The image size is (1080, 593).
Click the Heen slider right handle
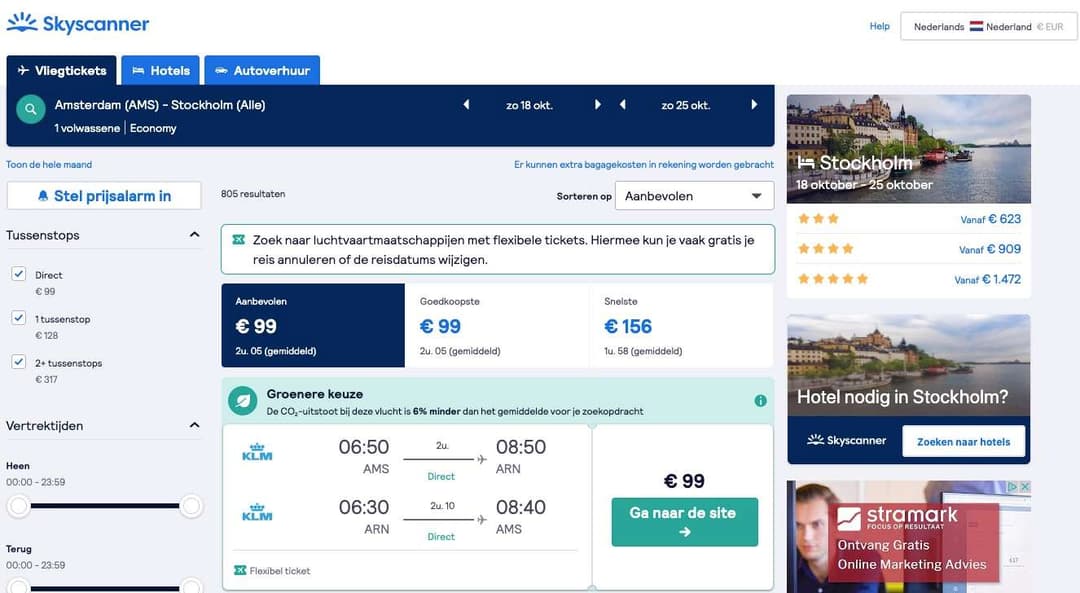(191, 506)
